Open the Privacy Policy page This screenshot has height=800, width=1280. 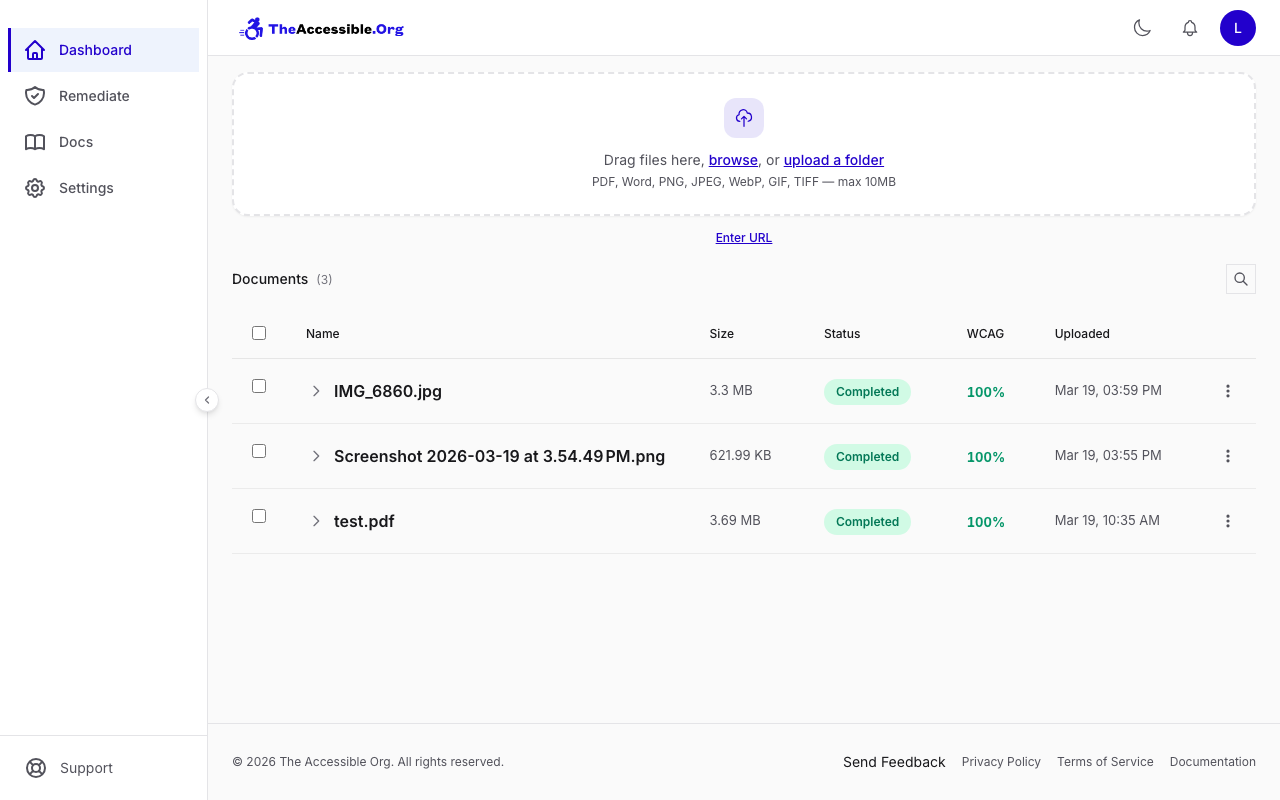coord(1001,762)
